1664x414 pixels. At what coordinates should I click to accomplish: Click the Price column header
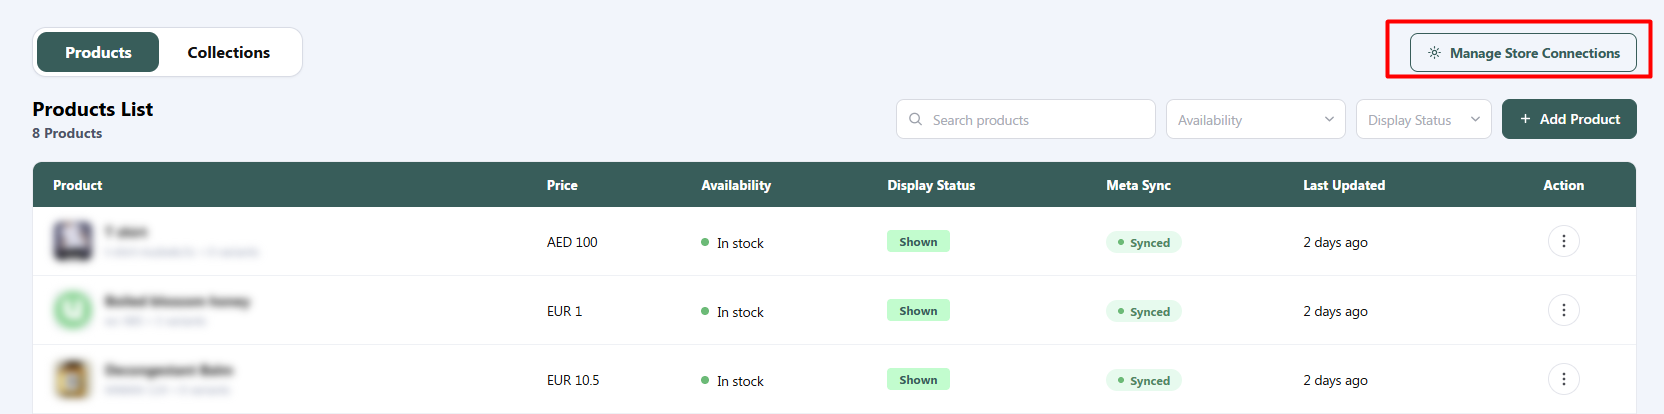(562, 185)
